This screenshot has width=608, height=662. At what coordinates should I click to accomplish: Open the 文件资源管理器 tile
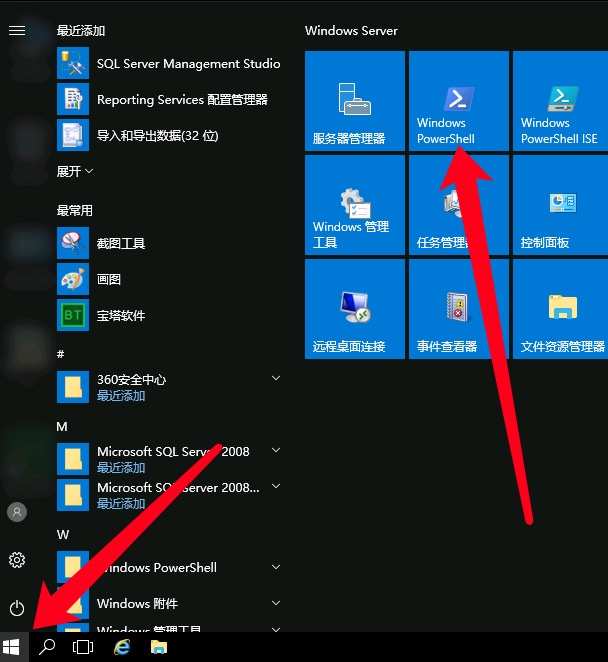[x=560, y=309]
